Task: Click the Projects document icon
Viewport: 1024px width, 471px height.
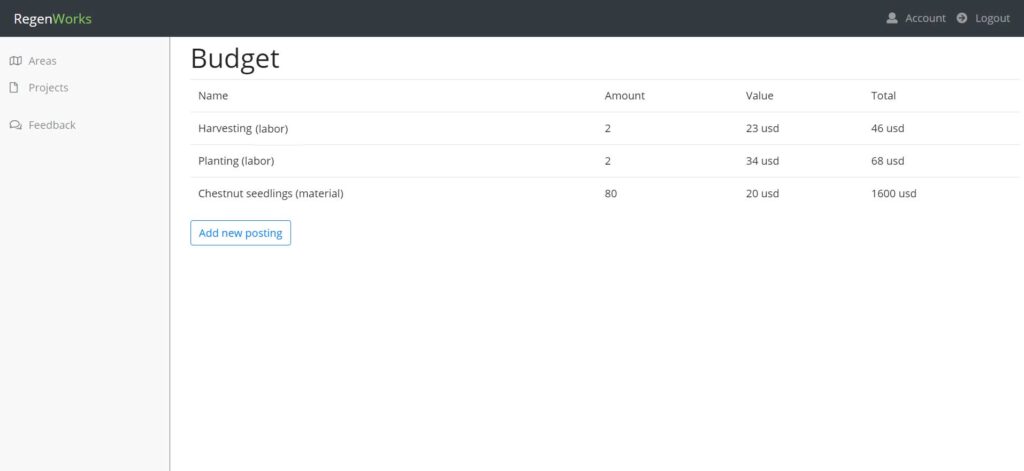Action: (14, 88)
